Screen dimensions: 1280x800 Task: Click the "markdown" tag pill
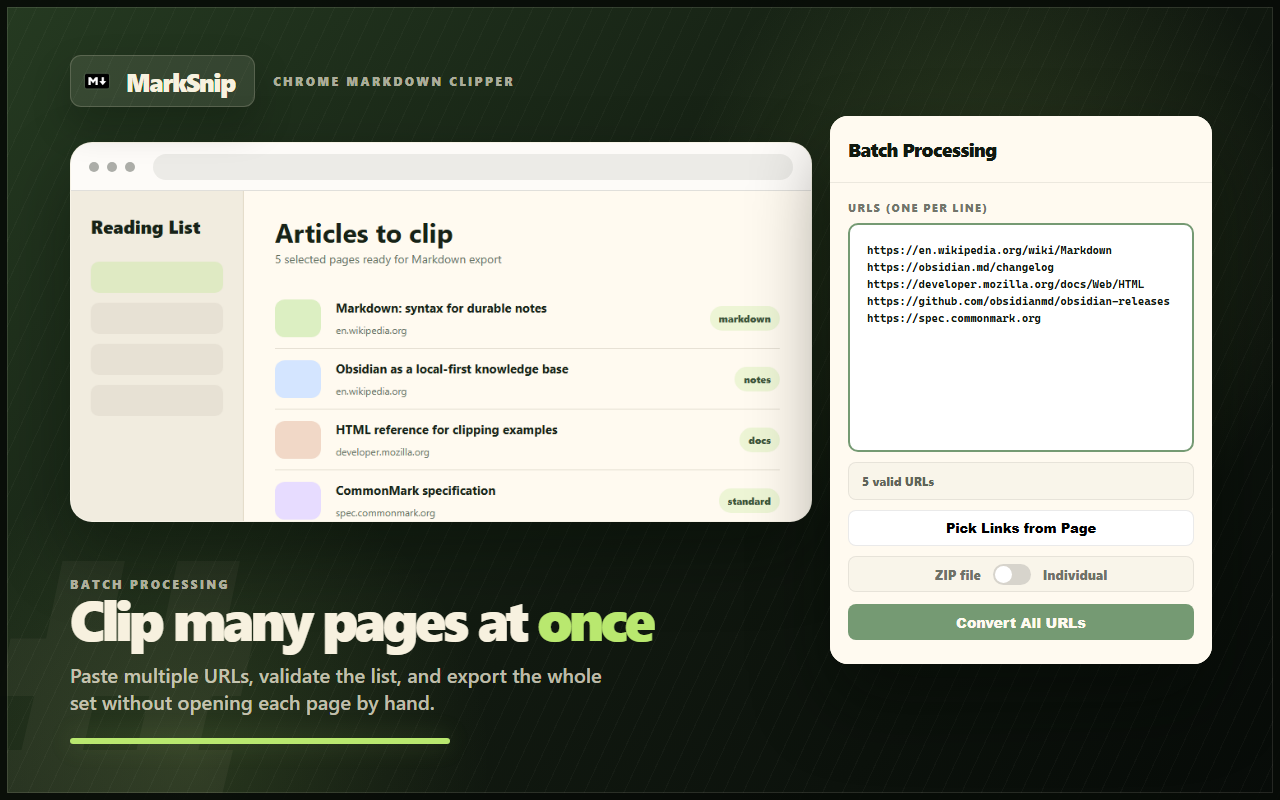(x=745, y=319)
